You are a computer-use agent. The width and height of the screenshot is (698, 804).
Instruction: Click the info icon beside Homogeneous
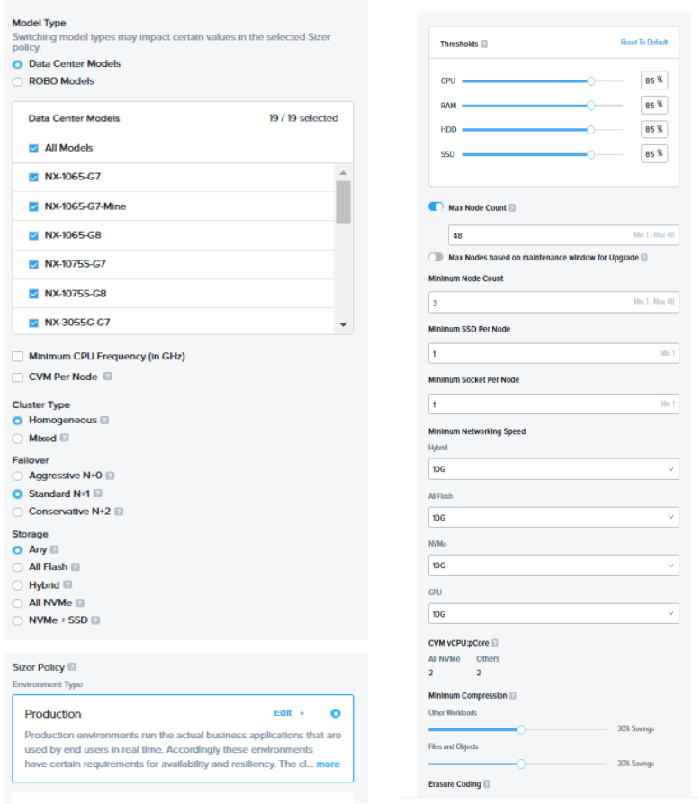point(105,420)
